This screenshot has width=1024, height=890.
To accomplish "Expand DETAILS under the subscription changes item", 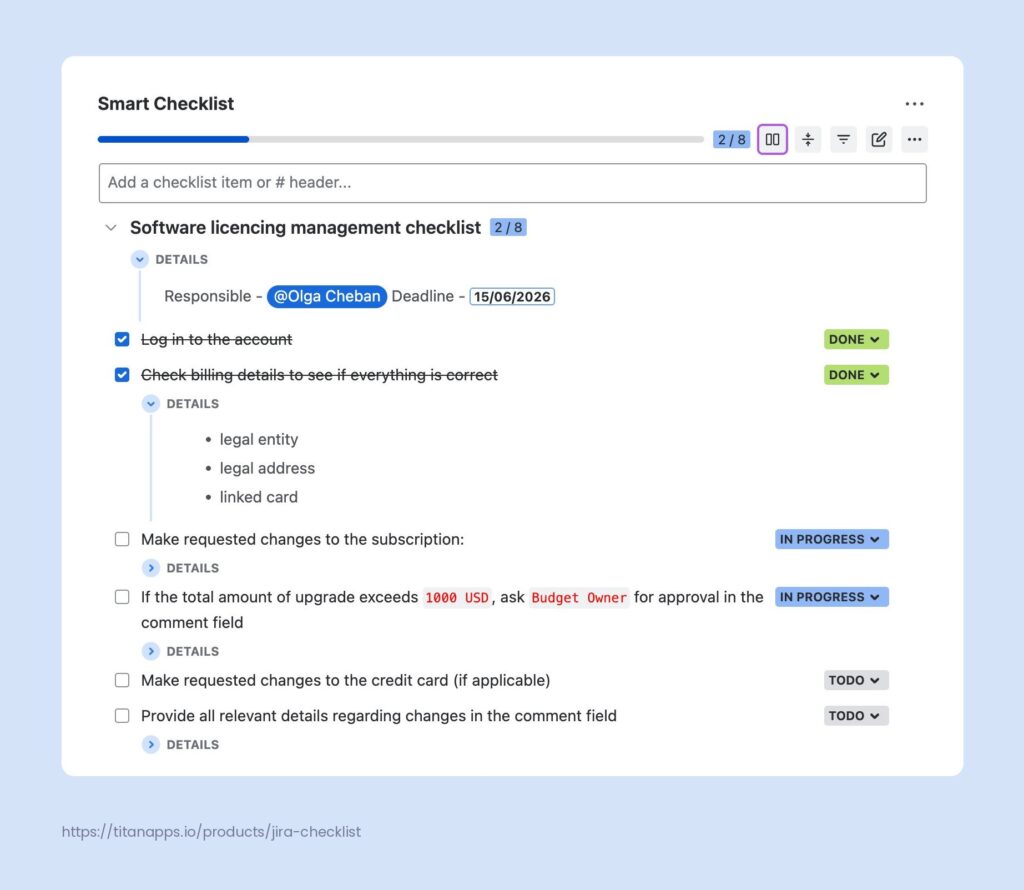I will pos(151,568).
